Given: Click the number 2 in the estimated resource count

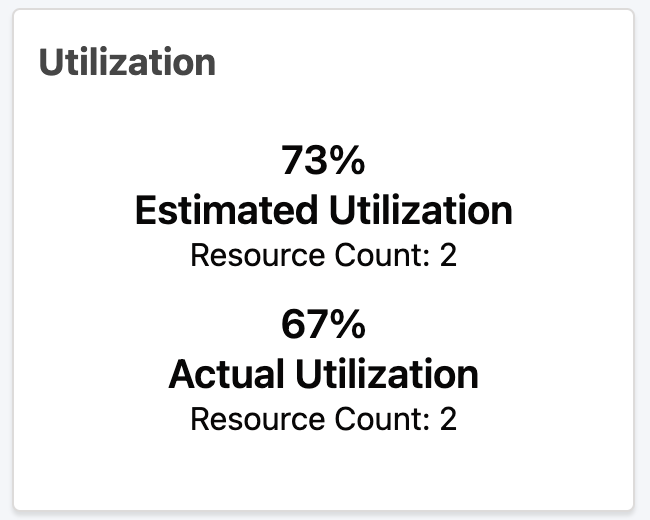Looking at the screenshot, I should point(448,255).
